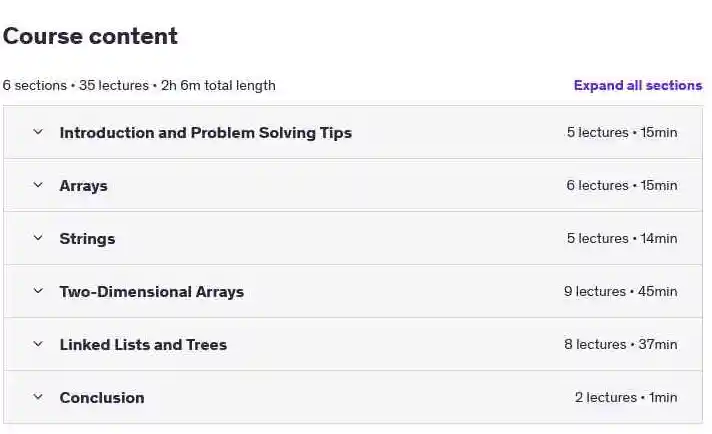Viewport: 712px width, 434px height.
Task: Select the Strings section title
Action: point(87,239)
